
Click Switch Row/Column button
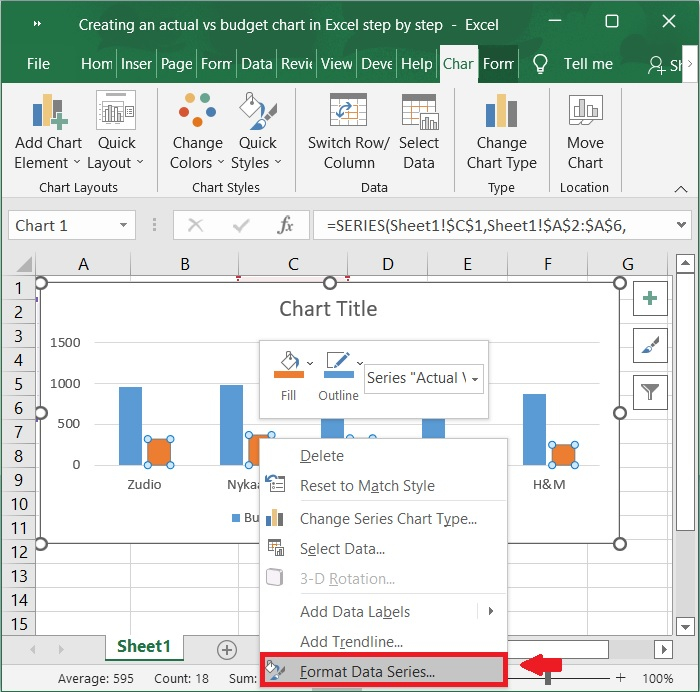(349, 131)
